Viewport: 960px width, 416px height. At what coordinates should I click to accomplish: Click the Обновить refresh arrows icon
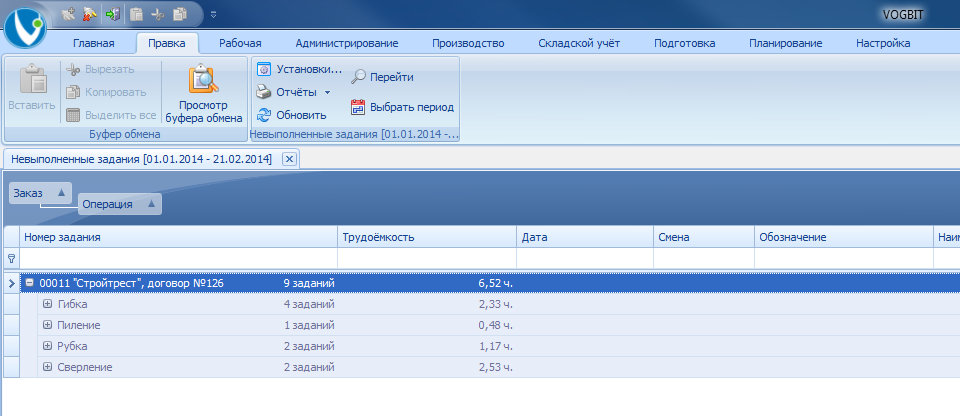(263, 115)
